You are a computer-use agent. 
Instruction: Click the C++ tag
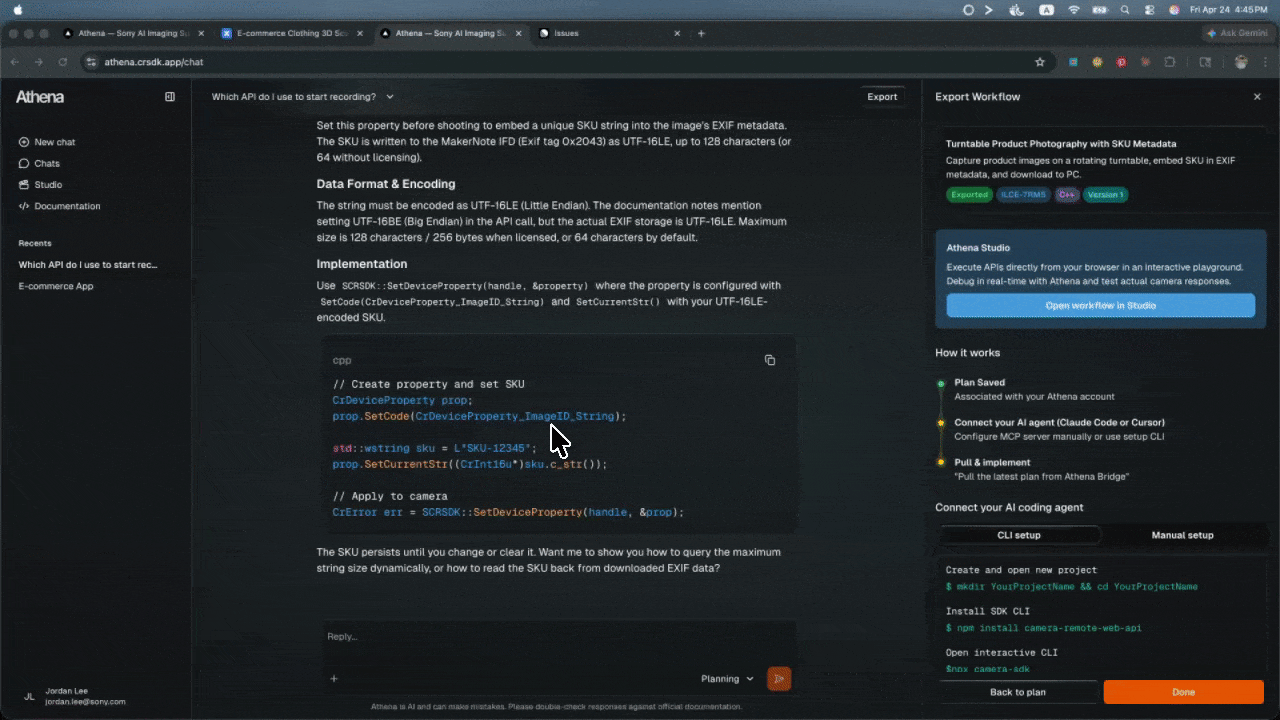(x=1066, y=195)
